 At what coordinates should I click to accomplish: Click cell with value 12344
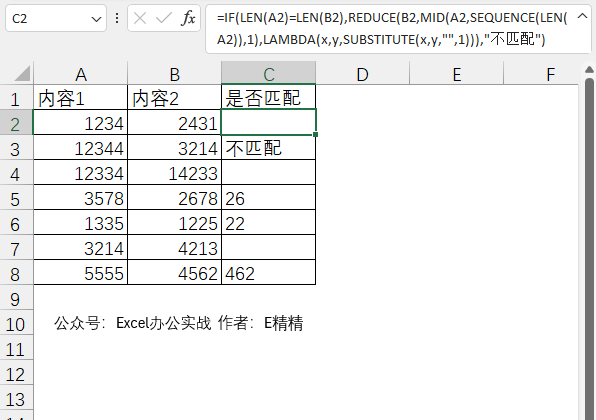(81, 147)
